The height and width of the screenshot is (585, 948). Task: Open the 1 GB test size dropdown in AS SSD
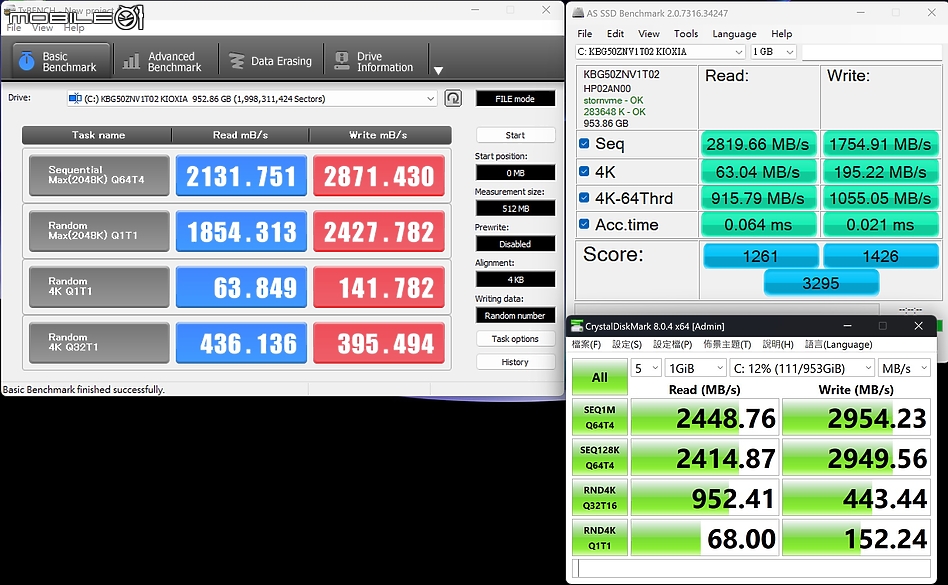tap(773, 52)
